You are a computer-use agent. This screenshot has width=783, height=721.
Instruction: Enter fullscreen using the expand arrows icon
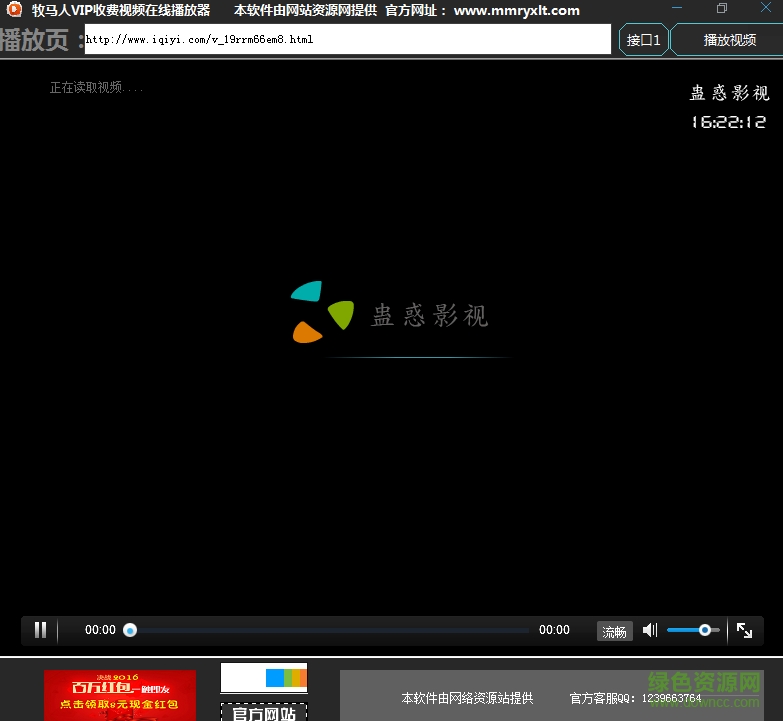tap(744, 631)
